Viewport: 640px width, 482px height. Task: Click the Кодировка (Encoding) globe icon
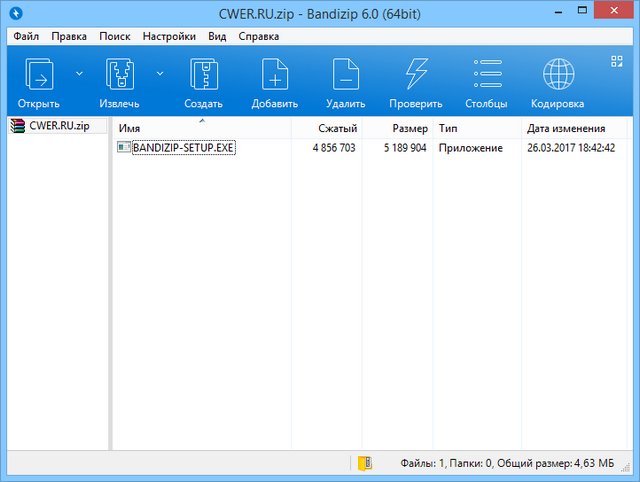[x=558, y=76]
